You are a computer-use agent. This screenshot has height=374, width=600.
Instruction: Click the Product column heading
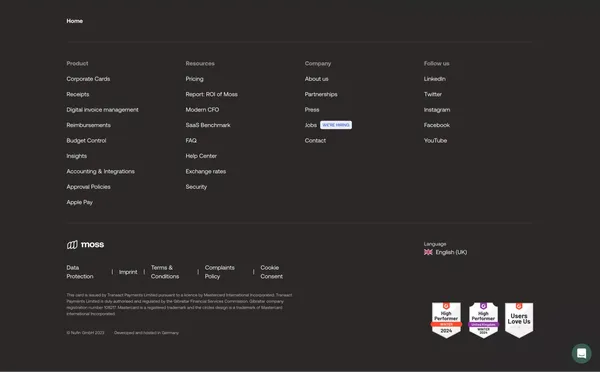[x=77, y=64]
